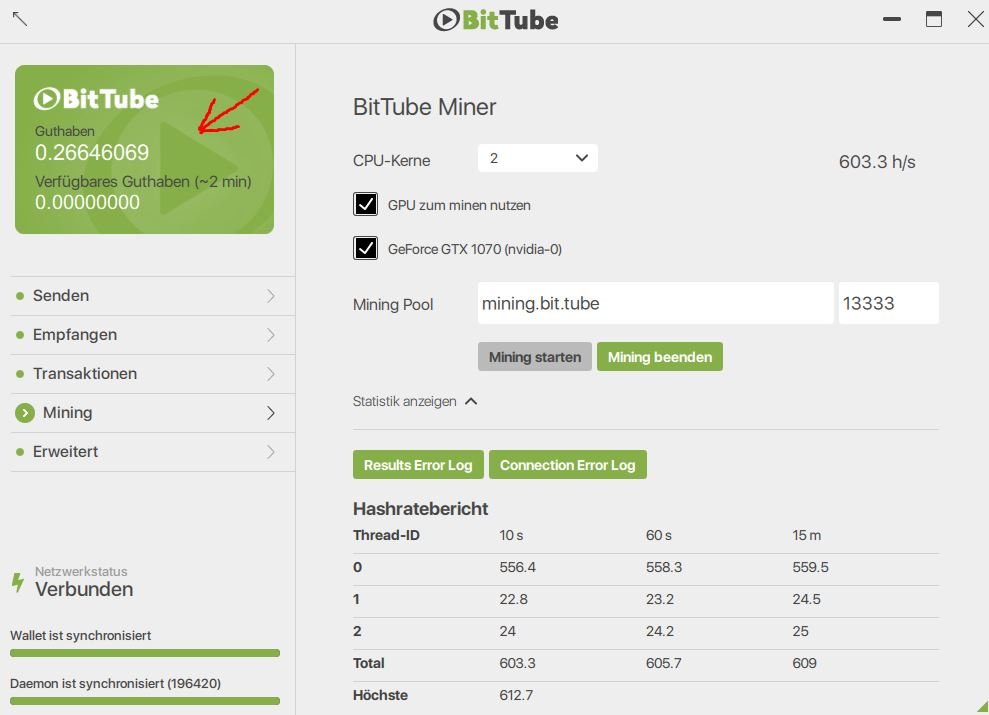Click the chevron next to Empfangen
The height and width of the screenshot is (715, 989).
(x=271, y=335)
